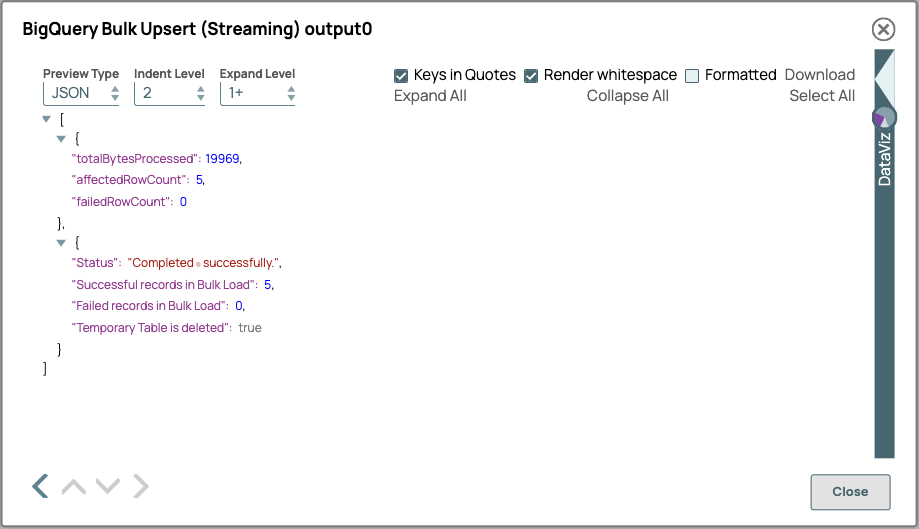Go to next record with right arrow

point(141,486)
